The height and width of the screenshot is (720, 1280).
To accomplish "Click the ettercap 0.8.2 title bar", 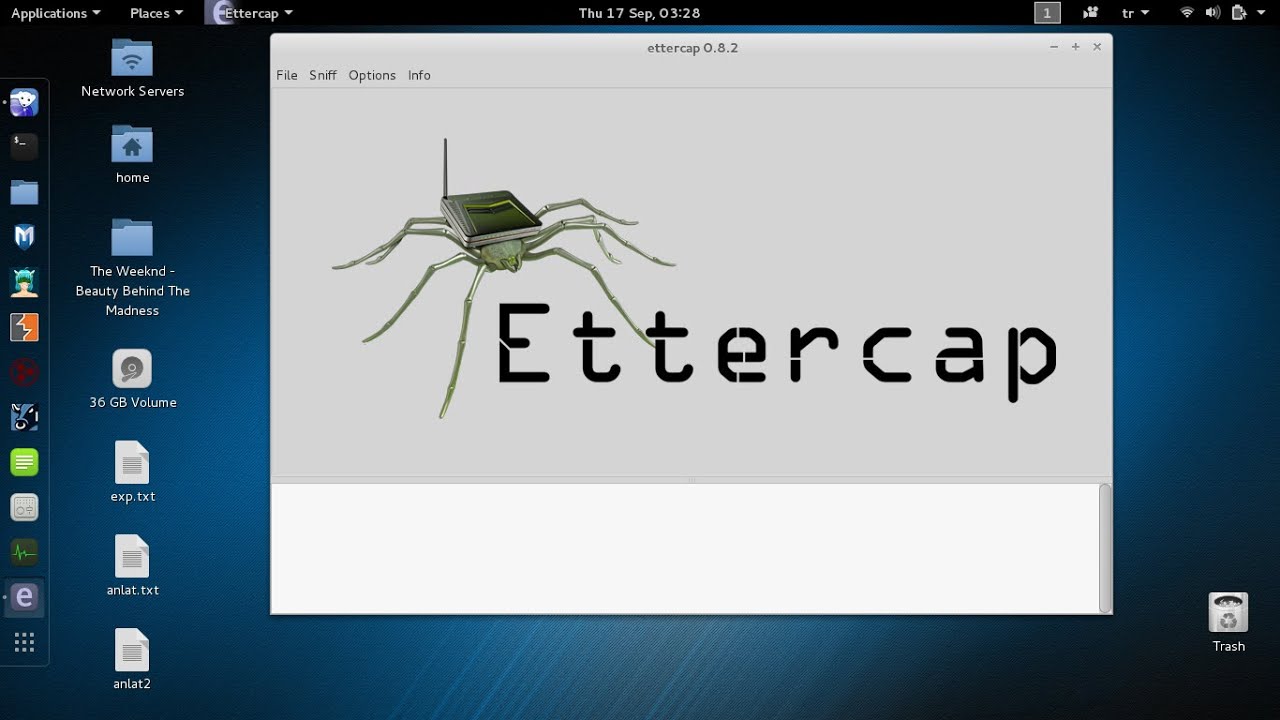I will 692,48.
